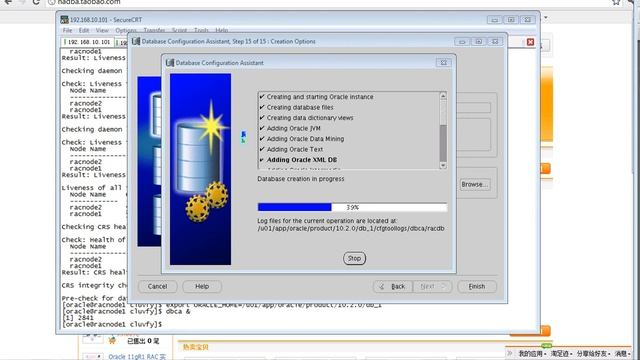Maximize the Step 15 of 15 window
The image size is (640, 360).
[x=479, y=41]
